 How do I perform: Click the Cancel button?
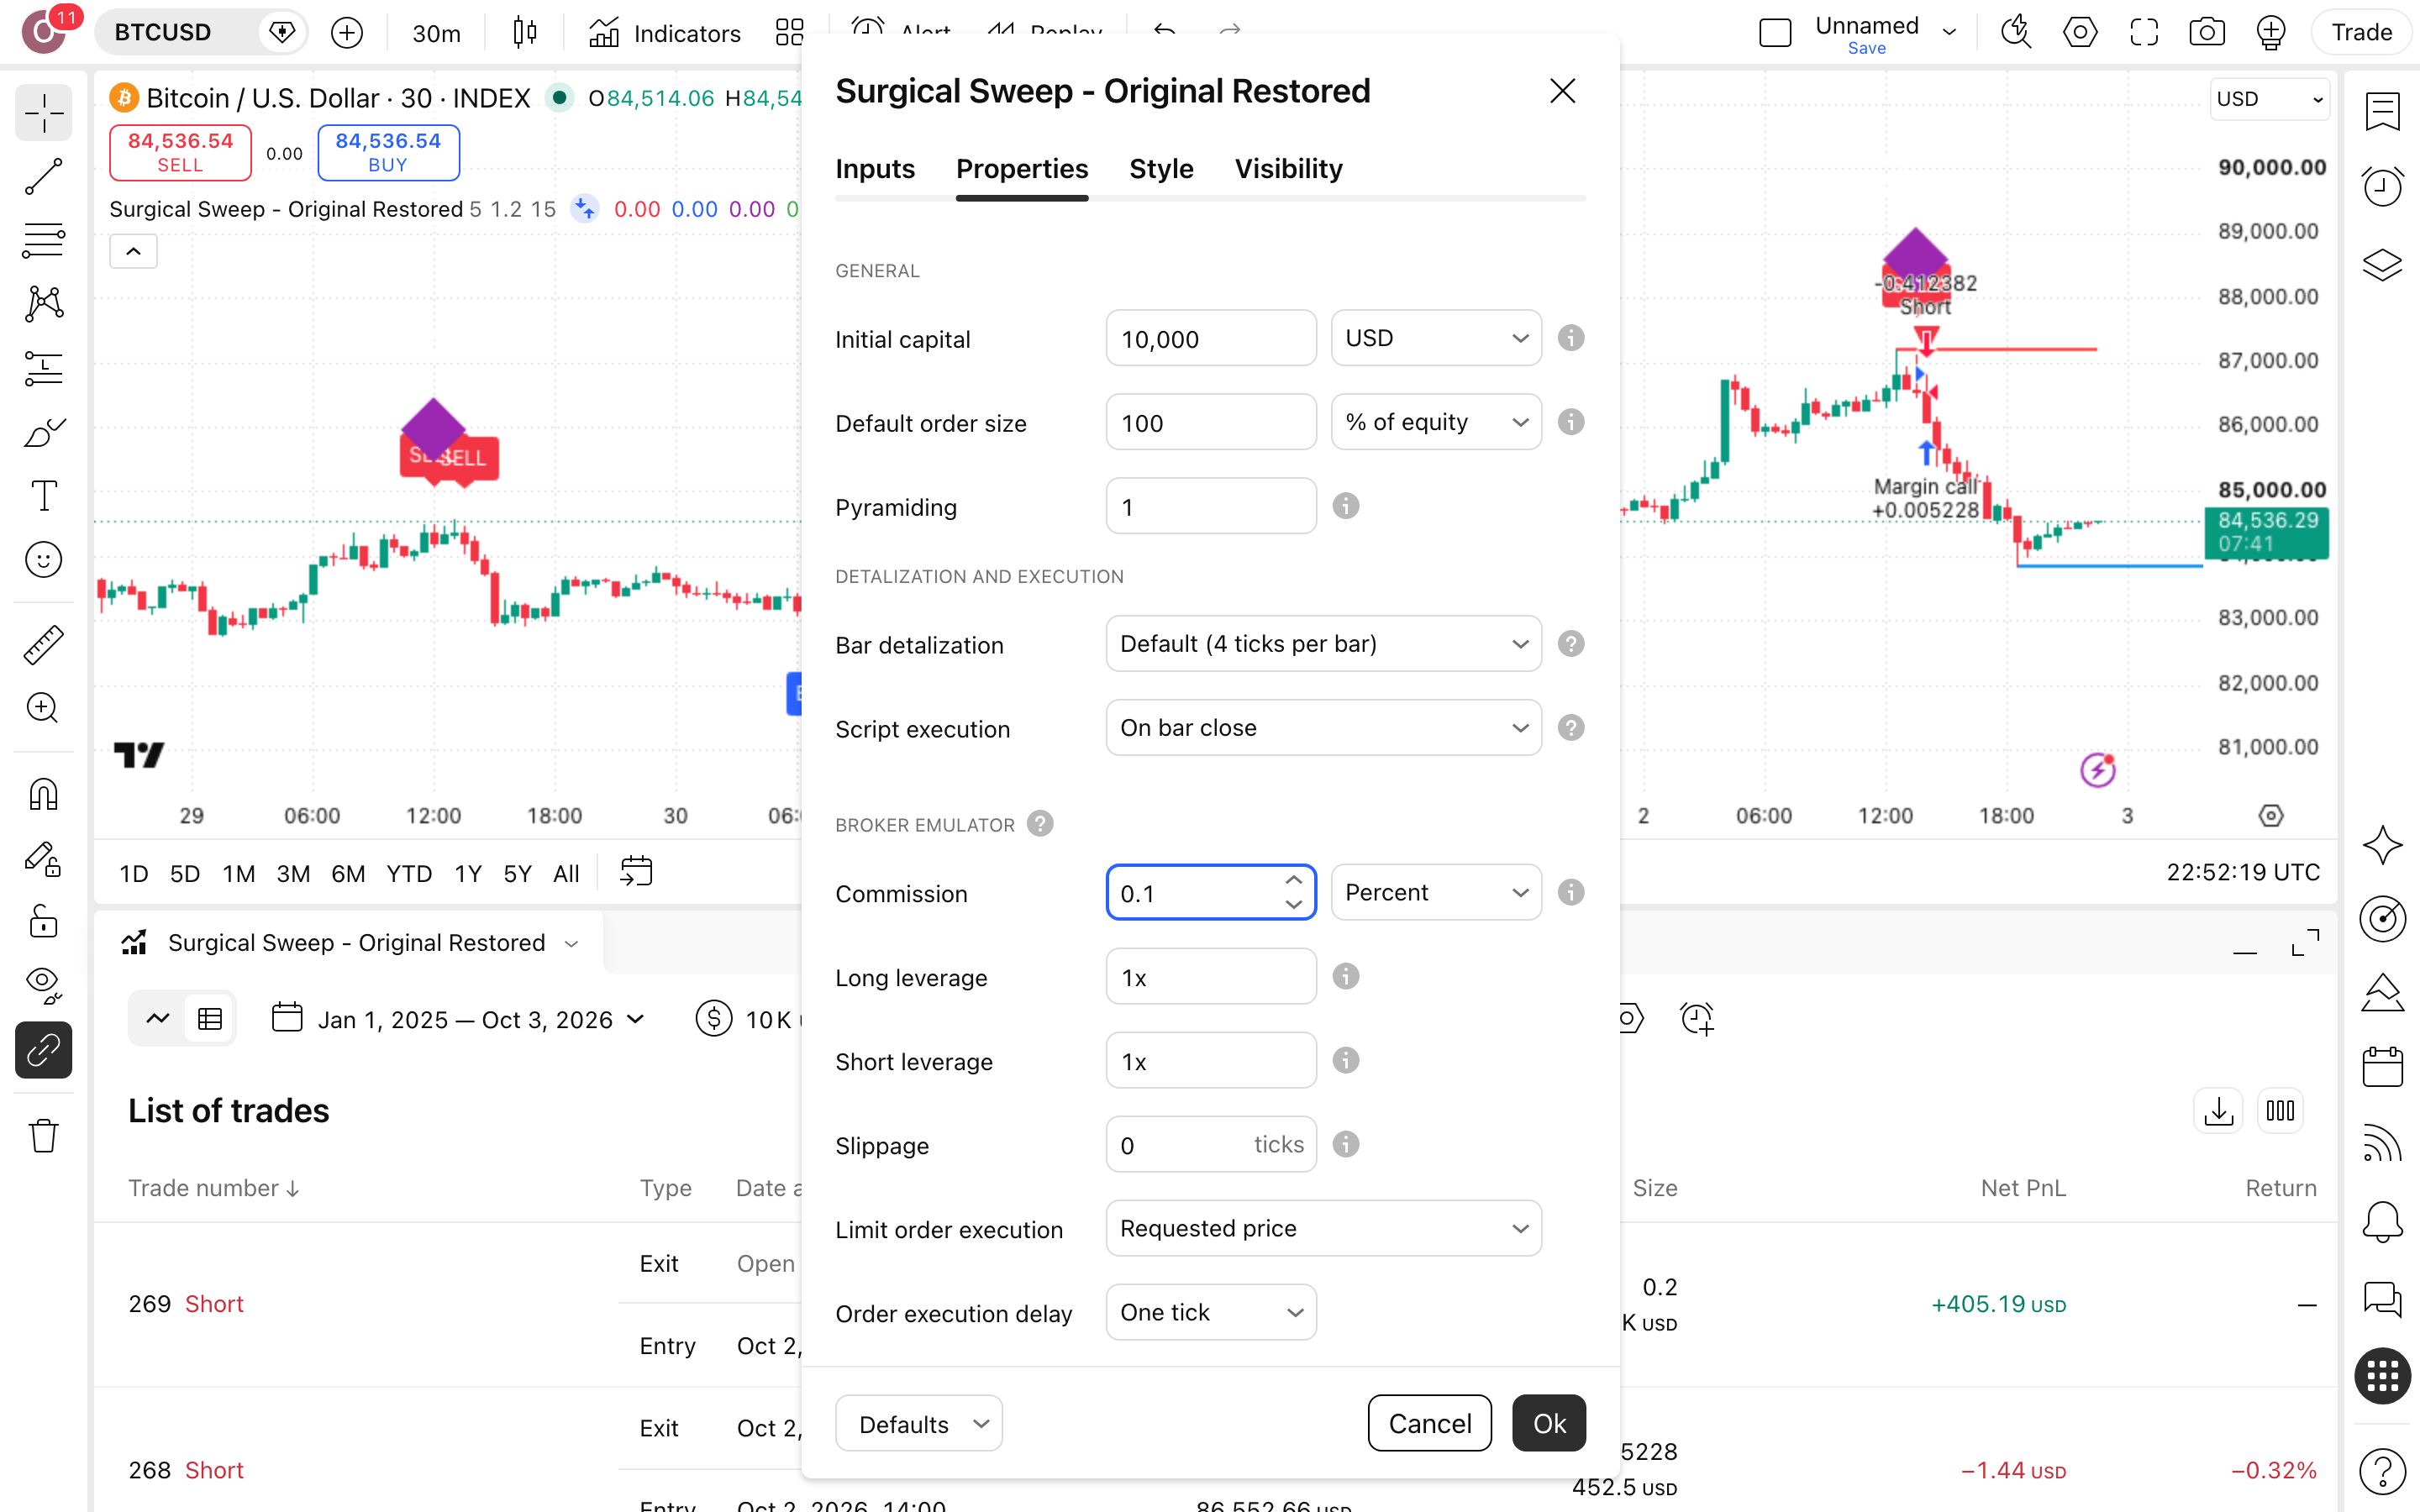(1429, 1423)
